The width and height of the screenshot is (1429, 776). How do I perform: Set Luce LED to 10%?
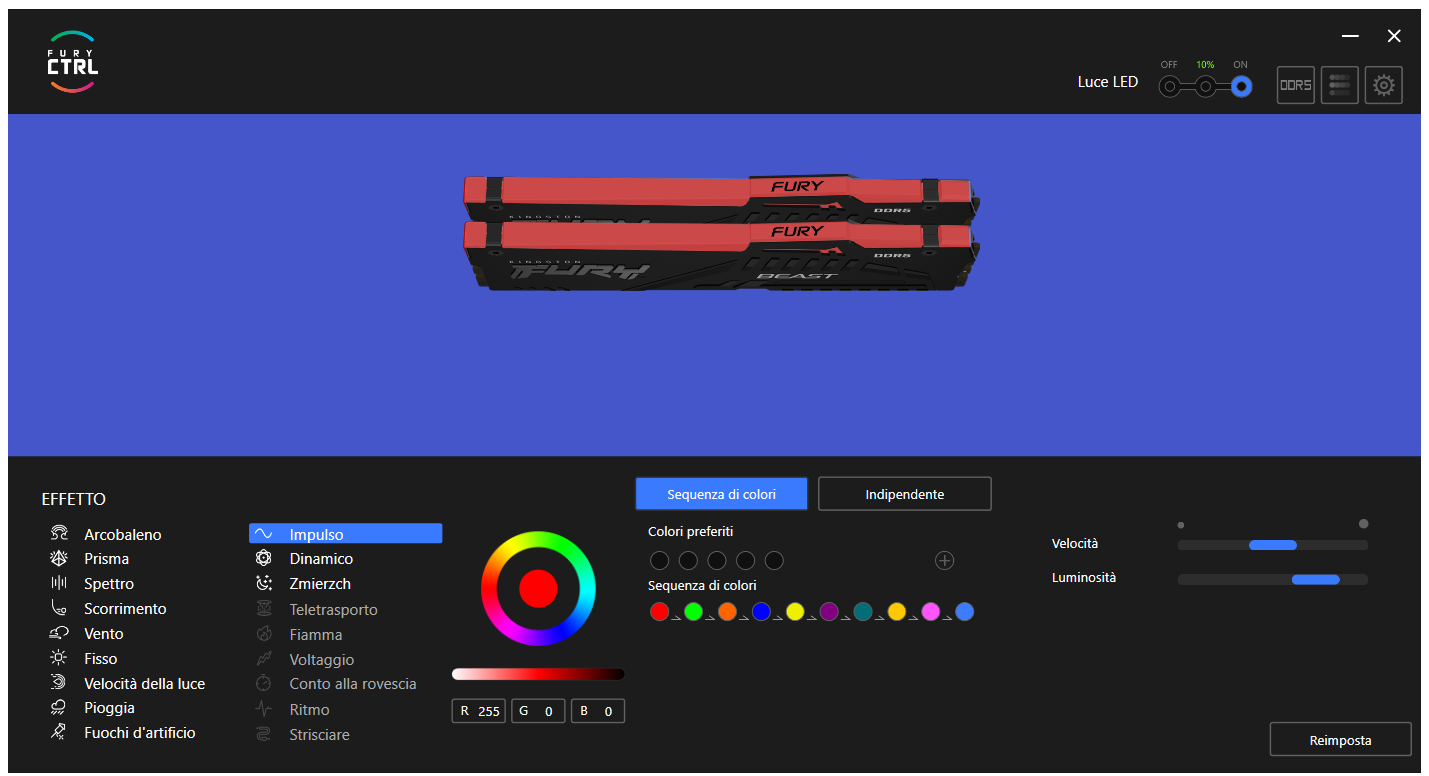1206,87
